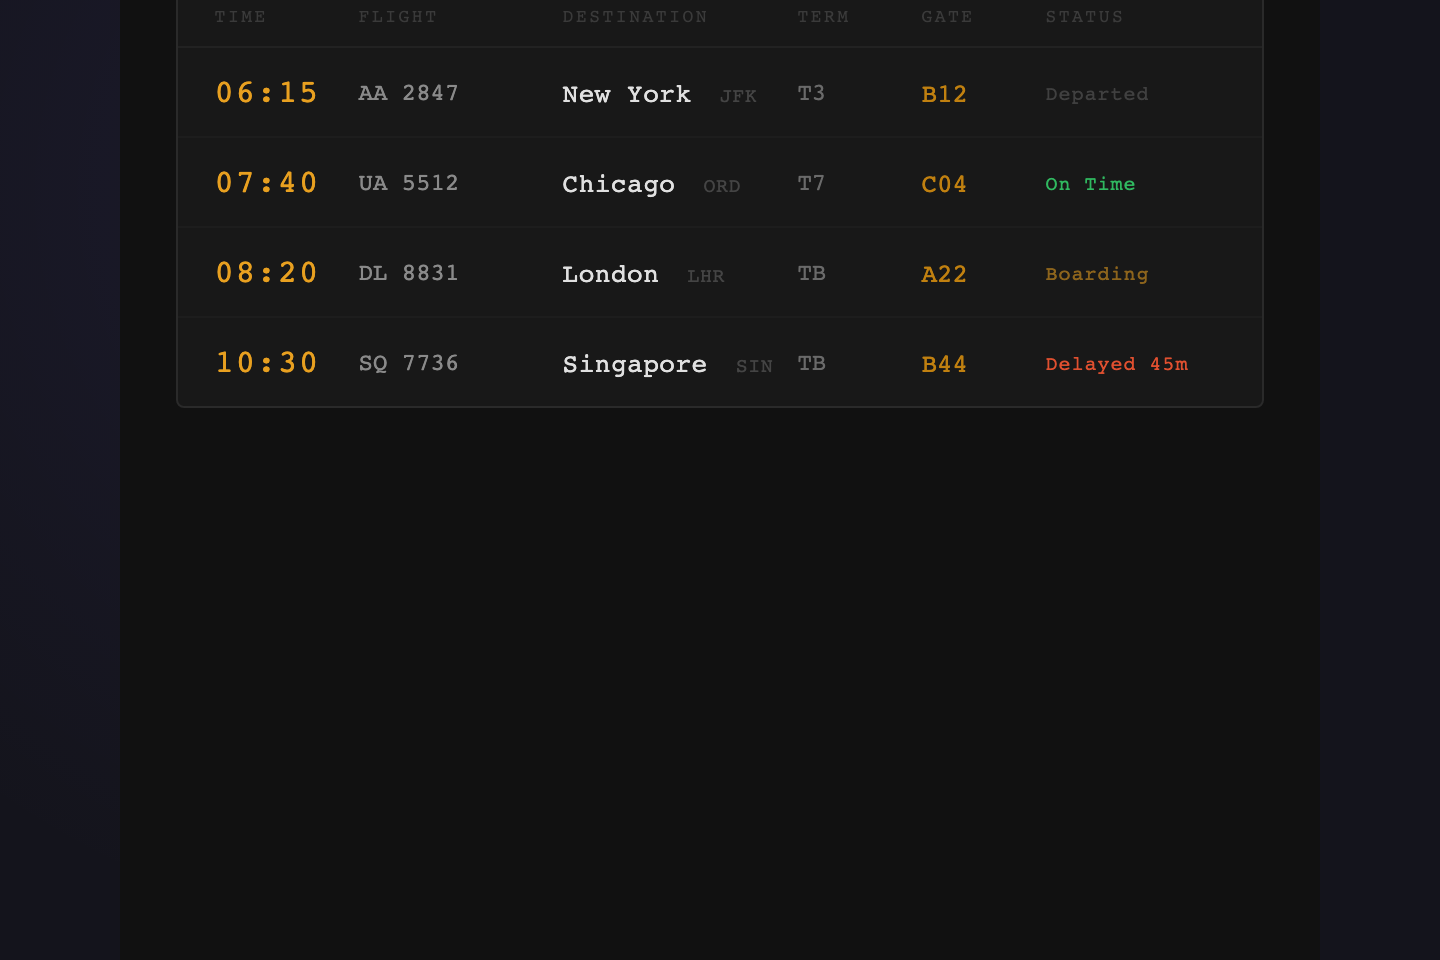The width and height of the screenshot is (1440, 960).
Task: Click the JFK airport code
Action: coord(738,96)
